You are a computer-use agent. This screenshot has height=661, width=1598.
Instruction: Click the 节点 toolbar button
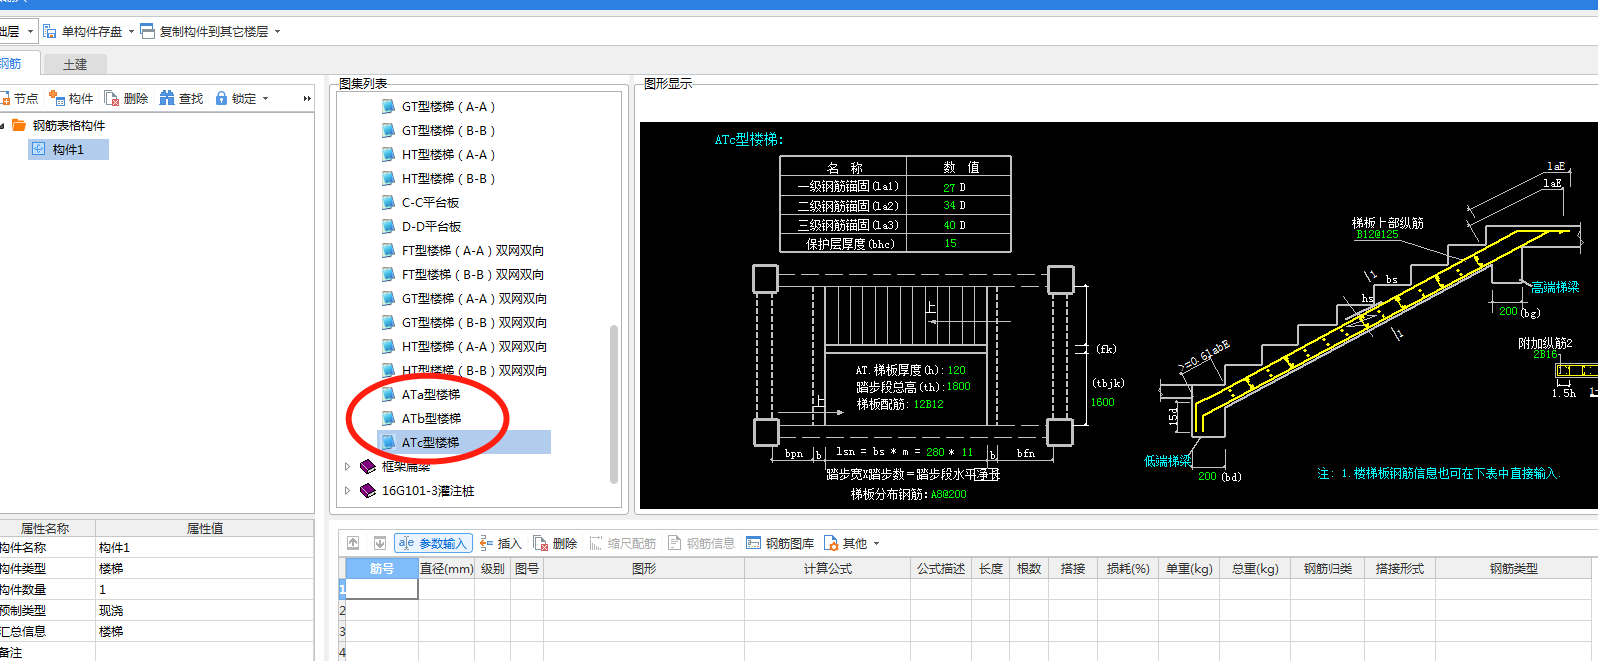[x=18, y=98]
